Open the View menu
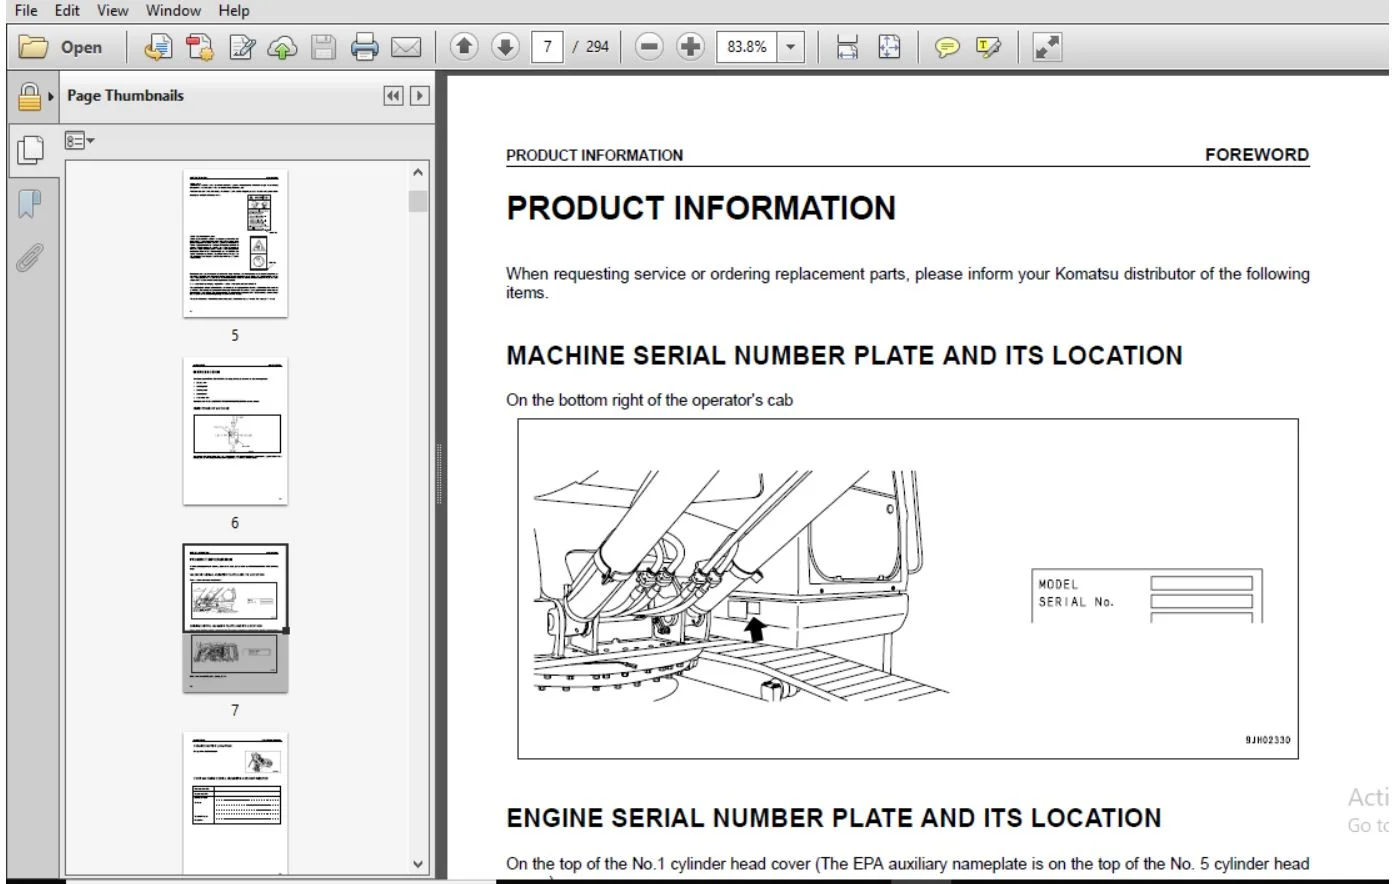 (113, 10)
